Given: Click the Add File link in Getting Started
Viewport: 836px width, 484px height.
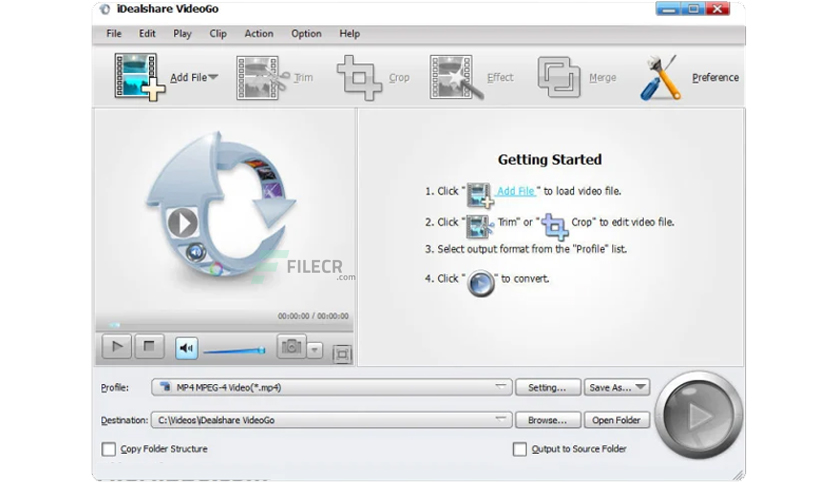Looking at the screenshot, I should click(516, 191).
